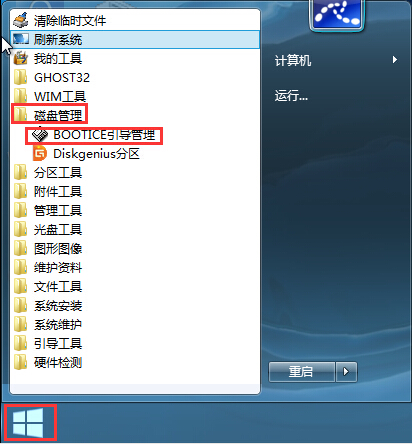
Task: Click the 重启 button
Action: point(301,371)
